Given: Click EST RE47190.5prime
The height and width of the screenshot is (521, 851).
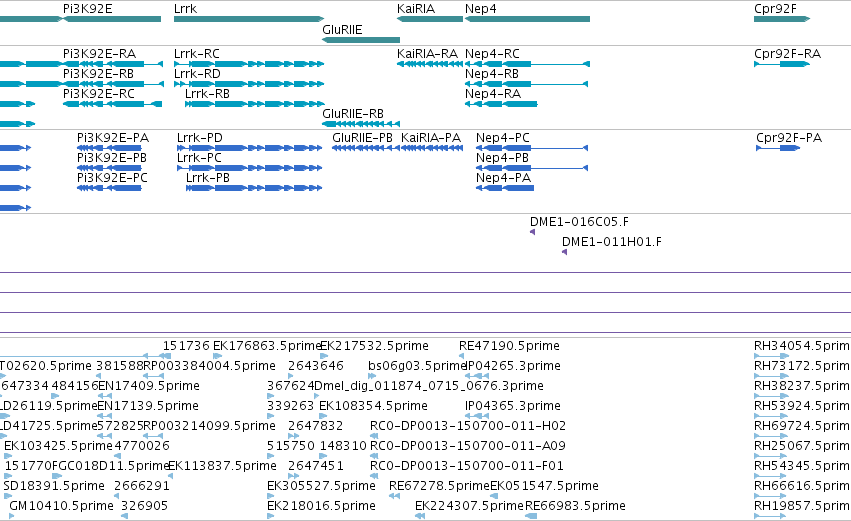Looking at the screenshot, I should 509,346.
